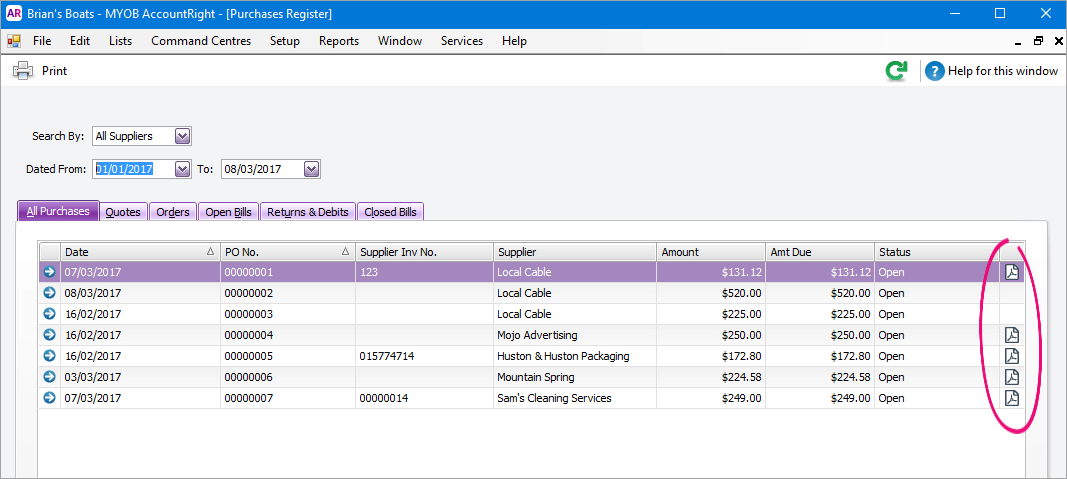
Task: Expand the Search By suppliers dropdown
Action: coord(182,136)
